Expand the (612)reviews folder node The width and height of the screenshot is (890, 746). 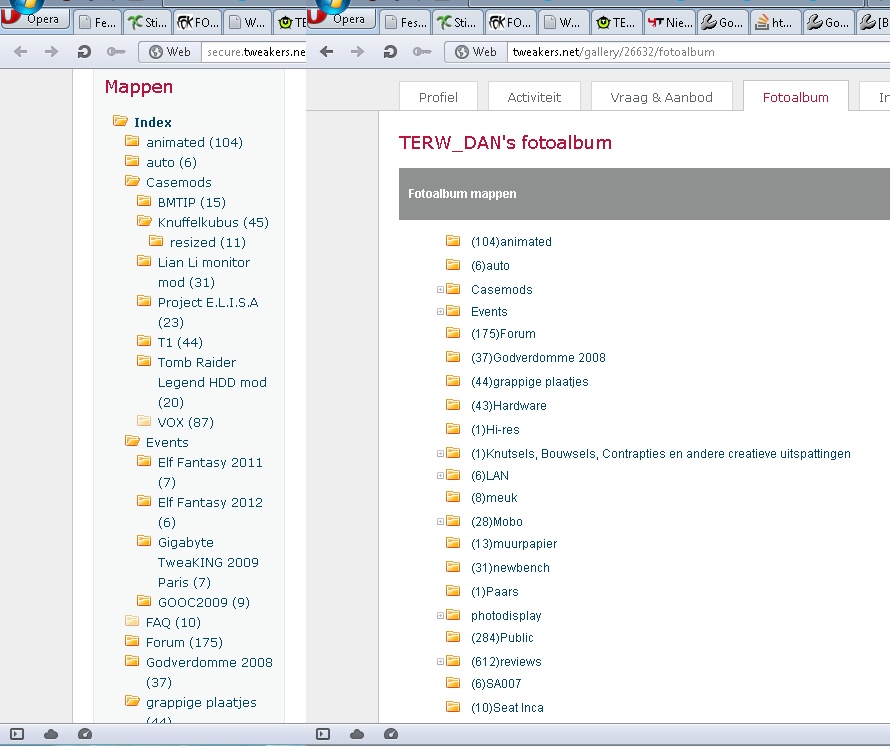coord(440,662)
